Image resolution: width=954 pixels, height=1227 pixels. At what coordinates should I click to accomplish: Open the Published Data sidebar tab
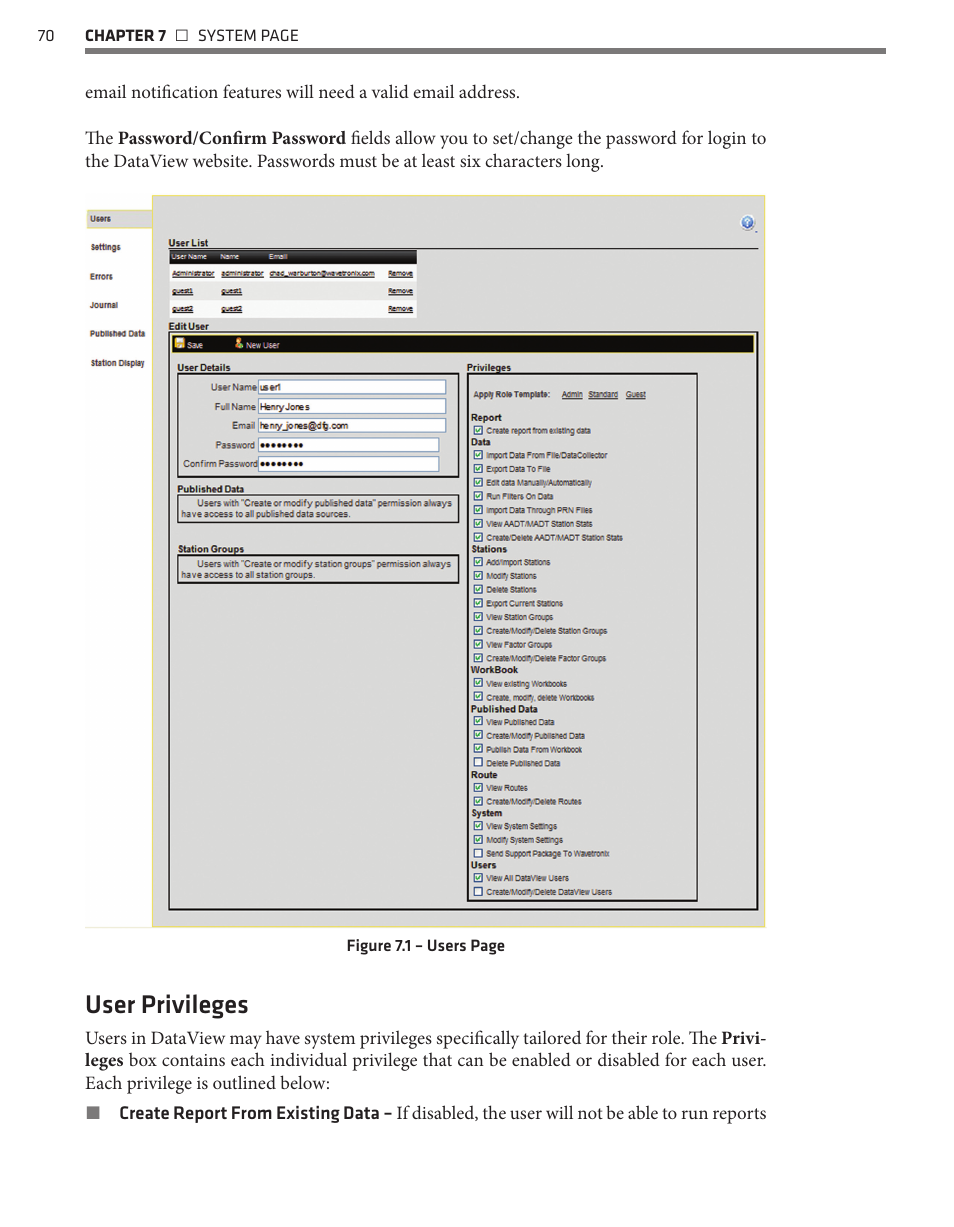tap(117, 334)
